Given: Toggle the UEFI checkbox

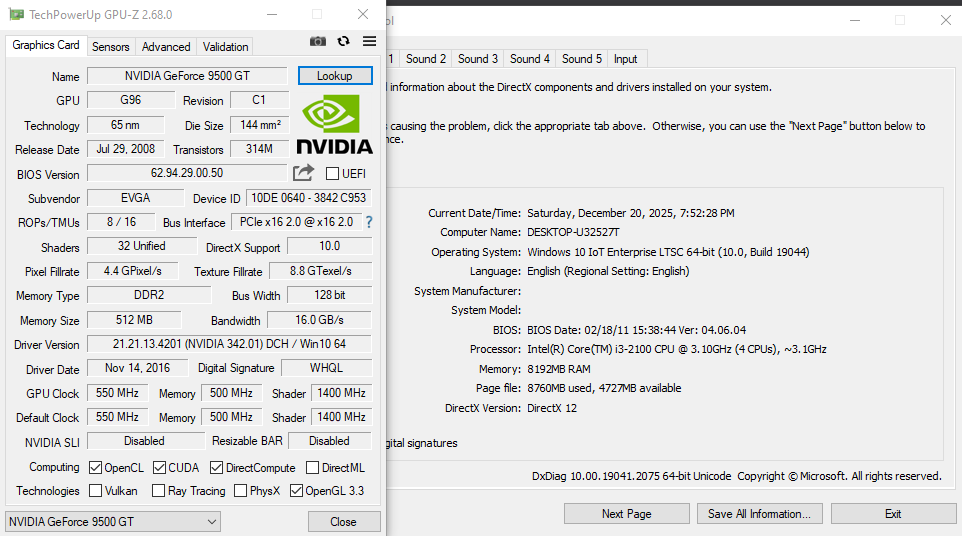Looking at the screenshot, I should (x=333, y=174).
